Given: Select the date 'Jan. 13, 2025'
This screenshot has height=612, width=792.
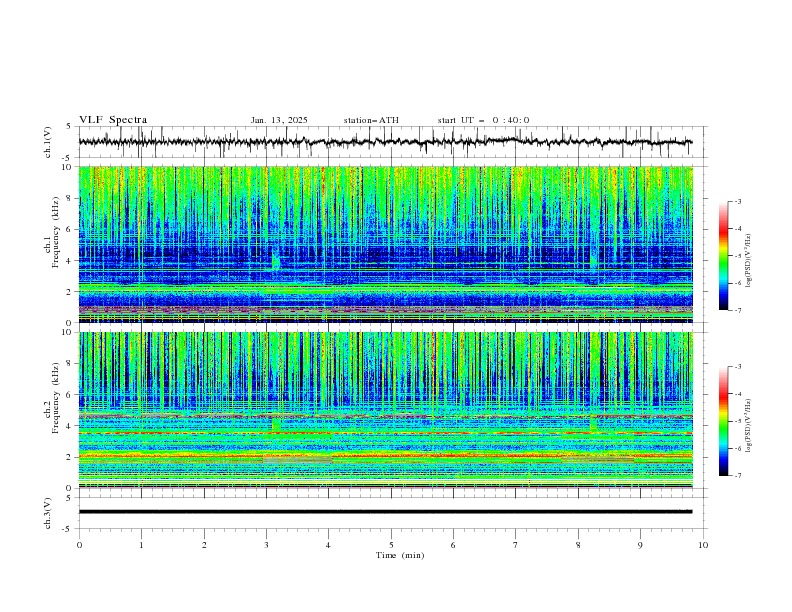Looking at the screenshot, I should (279, 120).
